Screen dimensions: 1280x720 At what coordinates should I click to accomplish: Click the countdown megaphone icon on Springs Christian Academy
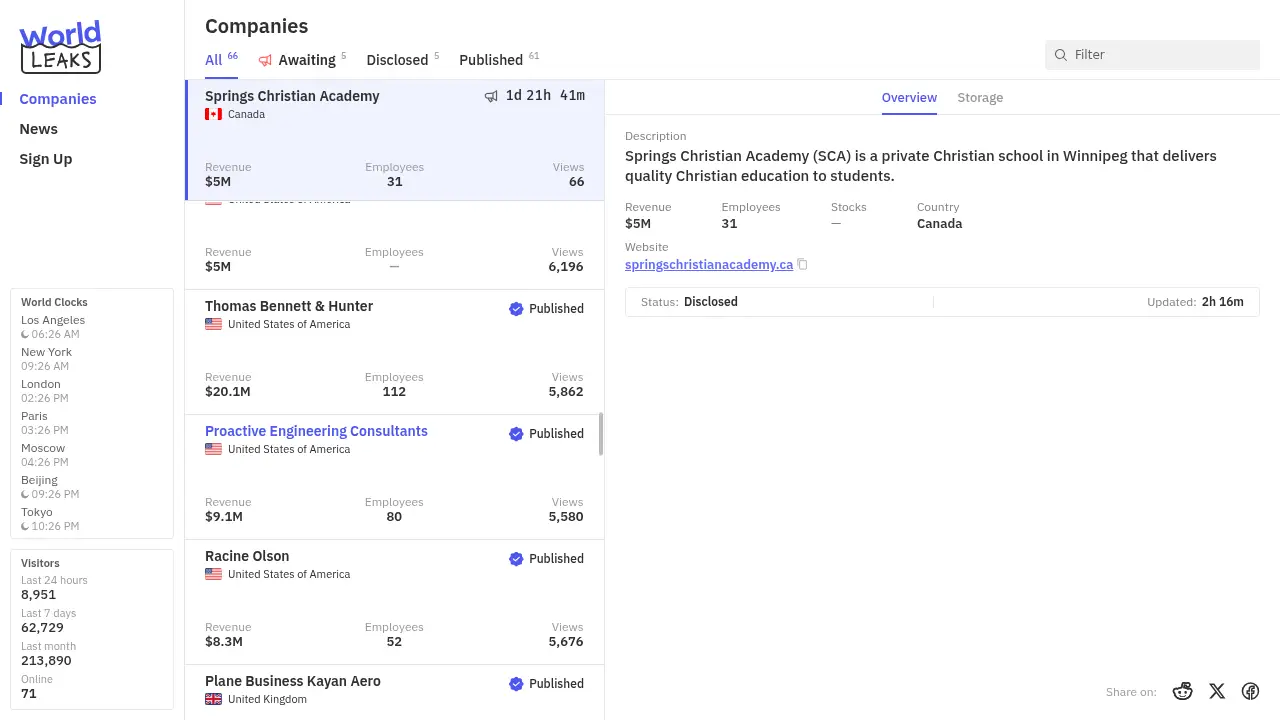pos(491,96)
